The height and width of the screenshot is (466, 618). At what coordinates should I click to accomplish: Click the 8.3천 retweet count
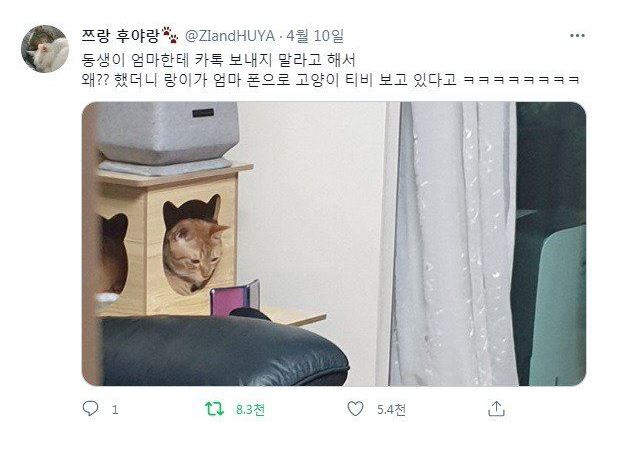coord(250,410)
